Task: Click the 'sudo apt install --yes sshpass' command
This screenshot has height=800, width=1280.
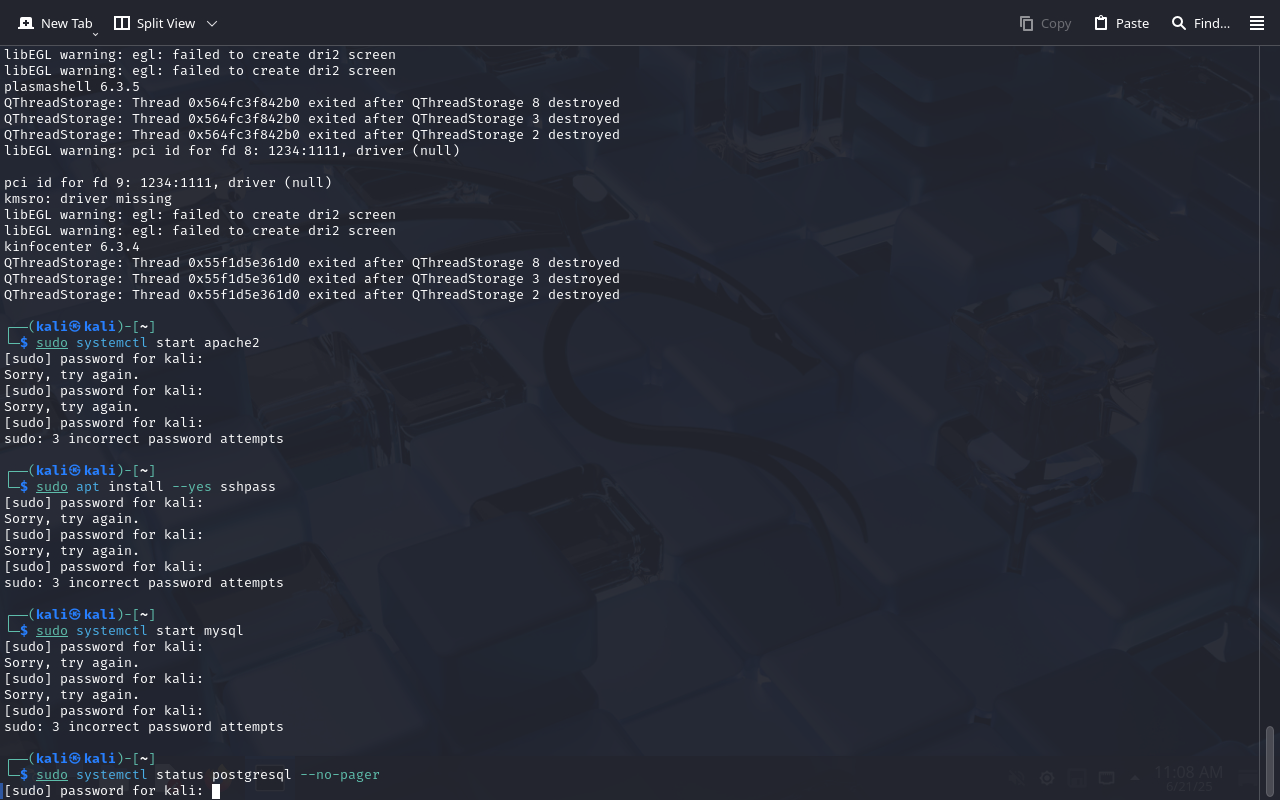Action: [x=156, y=487]
